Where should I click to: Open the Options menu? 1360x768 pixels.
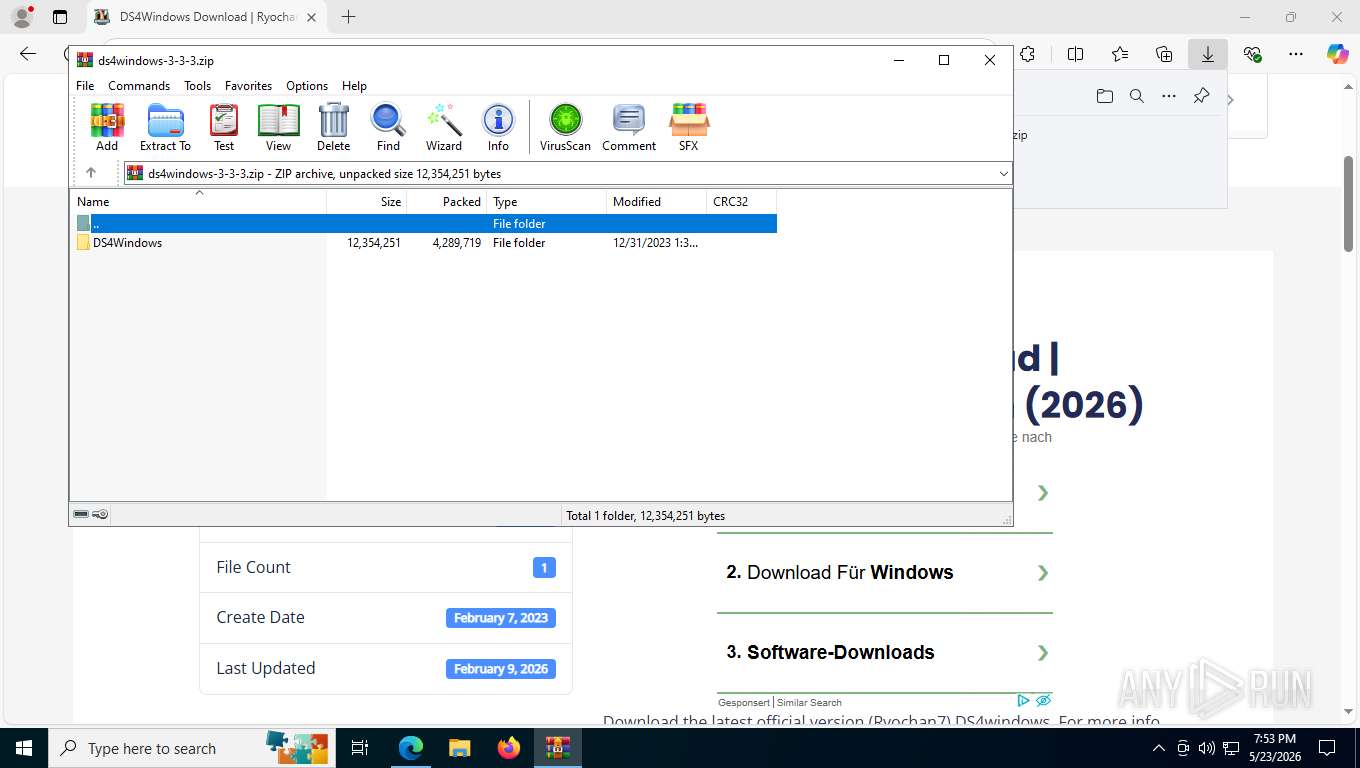pos(307,86)
